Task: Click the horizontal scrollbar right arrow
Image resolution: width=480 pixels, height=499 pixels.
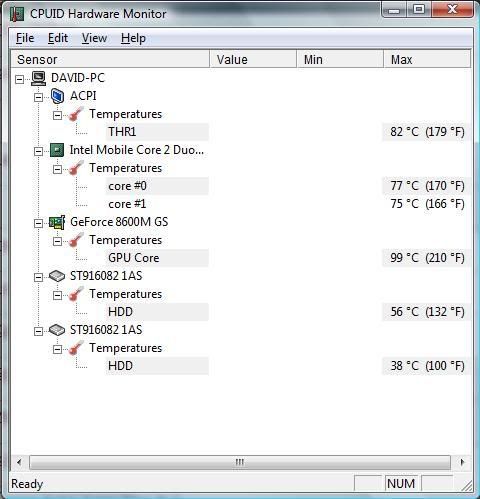Action: (x=462, y=462)
